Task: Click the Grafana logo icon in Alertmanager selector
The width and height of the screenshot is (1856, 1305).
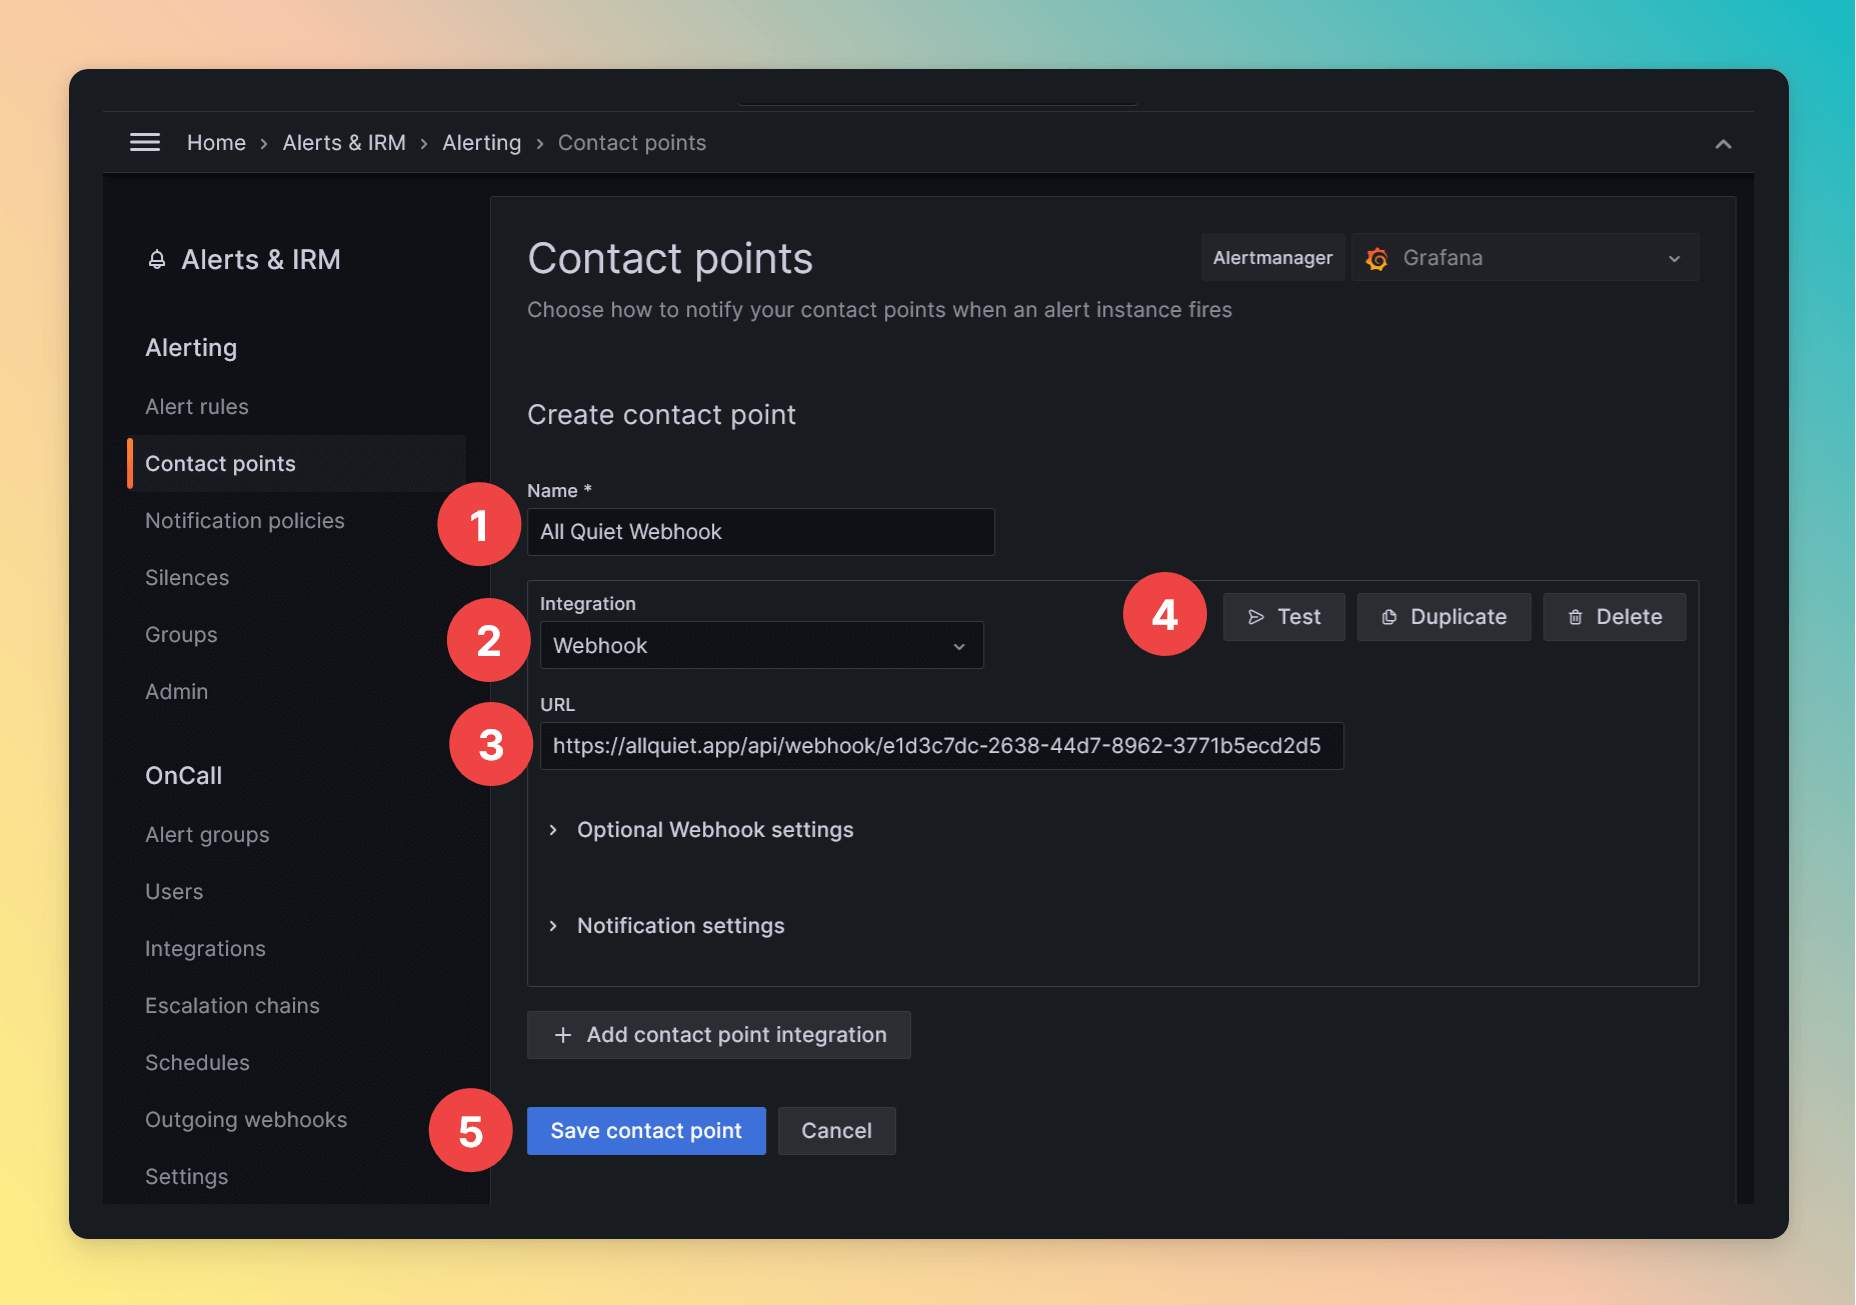Action: 1377,258
